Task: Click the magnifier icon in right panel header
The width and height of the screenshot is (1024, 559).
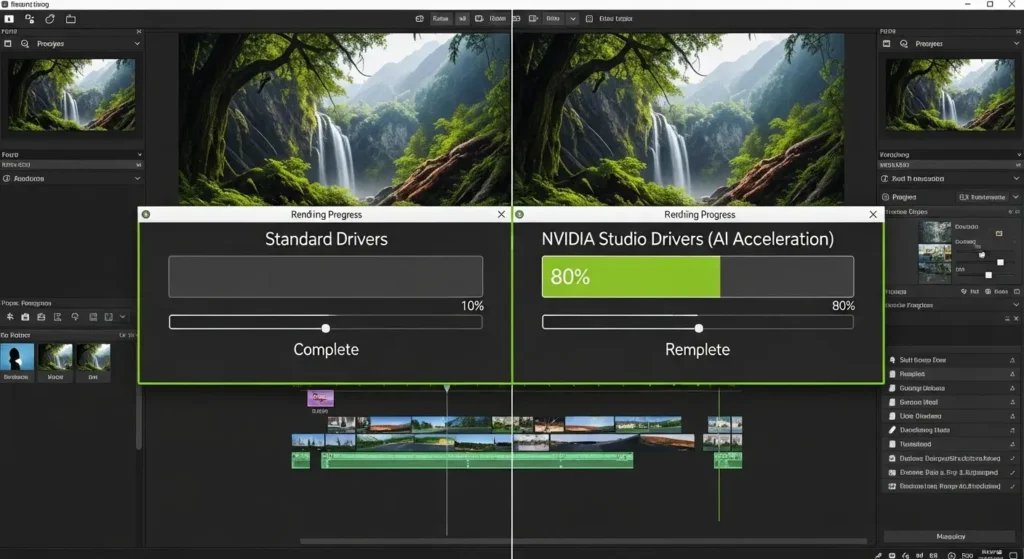Action: [x=904, y=44]
